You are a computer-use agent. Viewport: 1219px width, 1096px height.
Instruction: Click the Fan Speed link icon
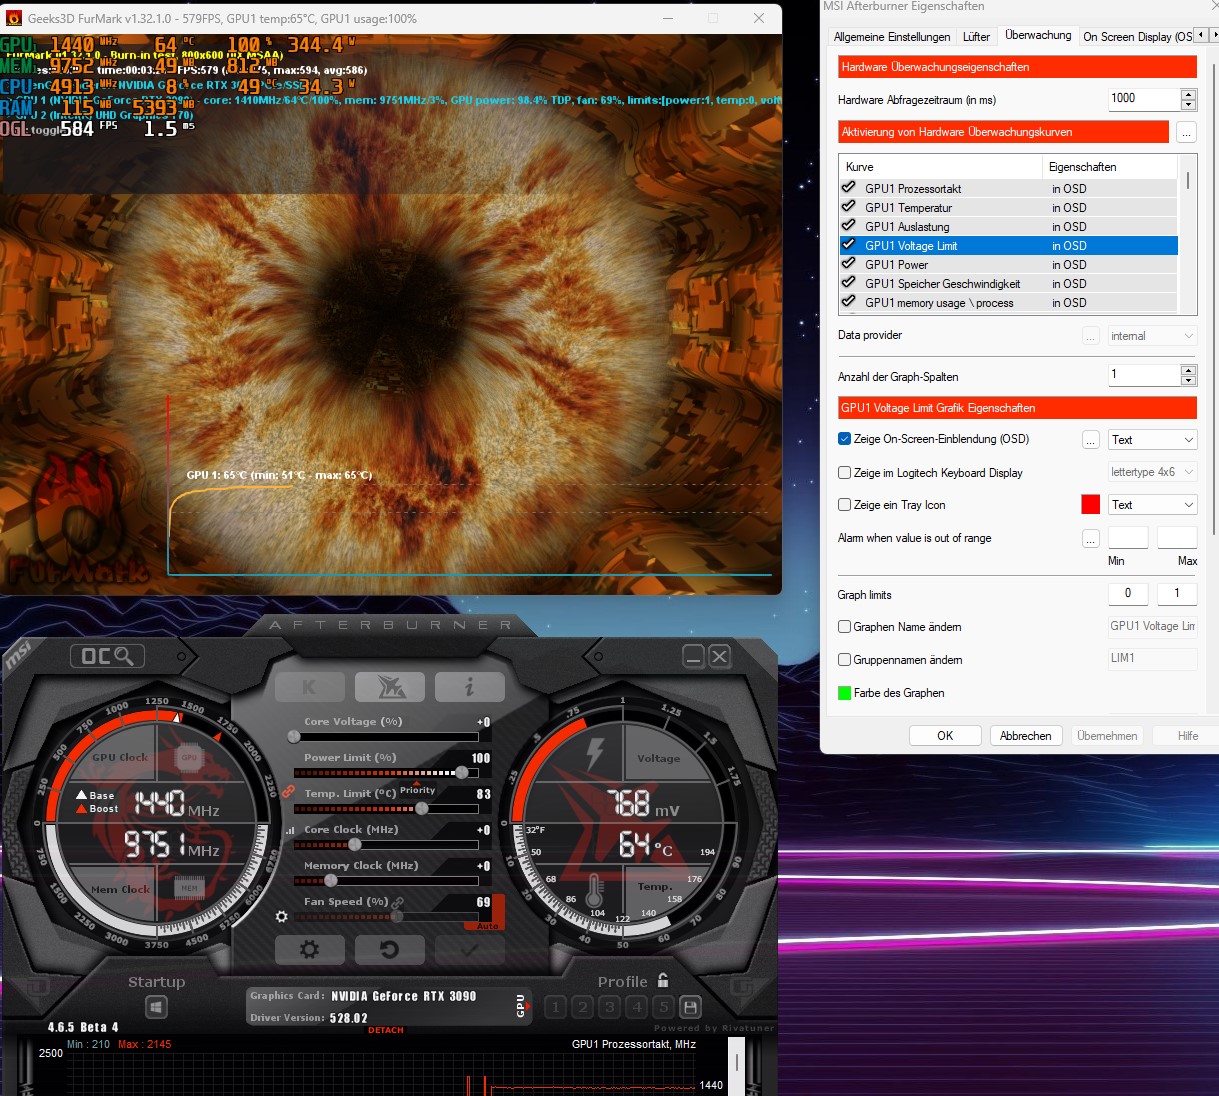point(398,902)
